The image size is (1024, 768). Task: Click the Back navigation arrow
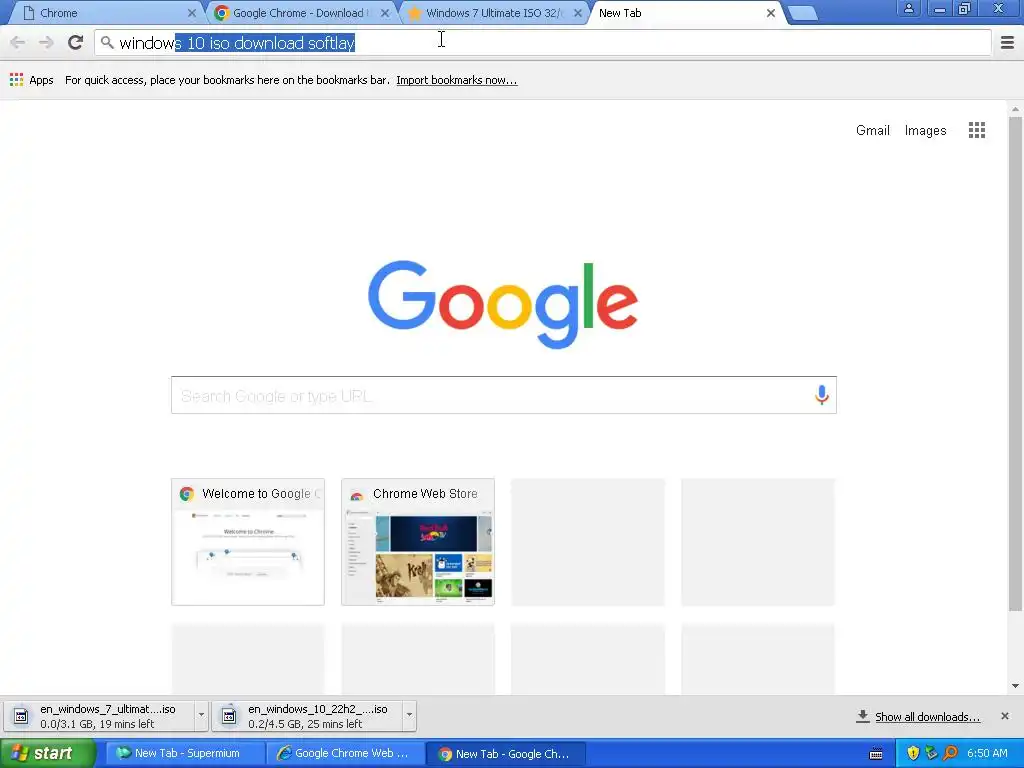(18, 43)
